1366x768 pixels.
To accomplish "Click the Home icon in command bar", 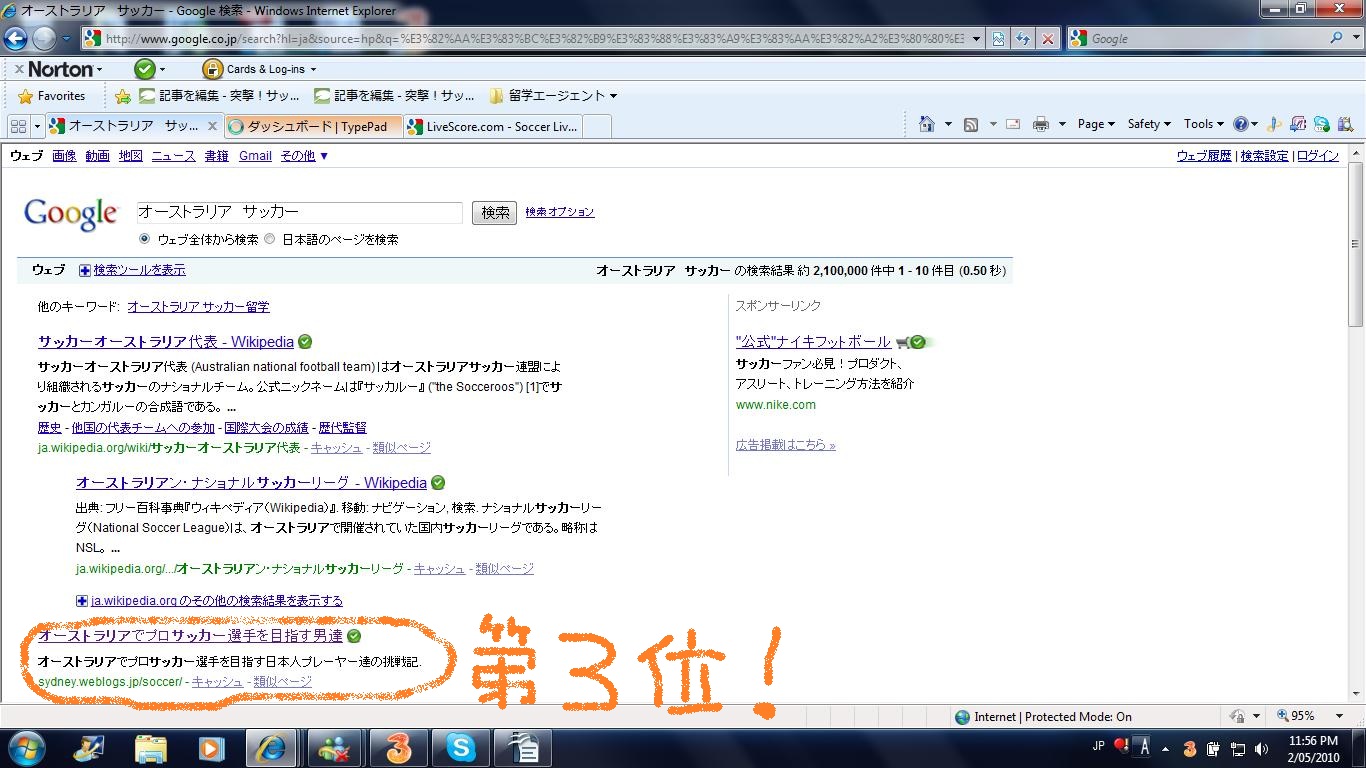I will (926, 124).
